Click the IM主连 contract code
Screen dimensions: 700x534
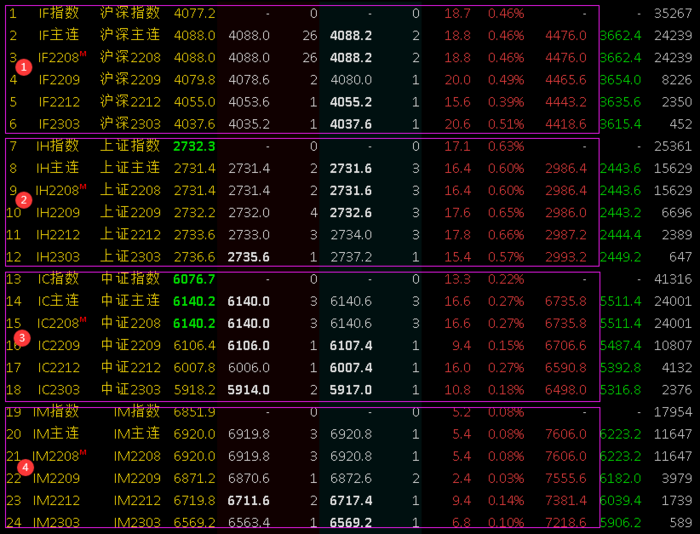[56, 434]
